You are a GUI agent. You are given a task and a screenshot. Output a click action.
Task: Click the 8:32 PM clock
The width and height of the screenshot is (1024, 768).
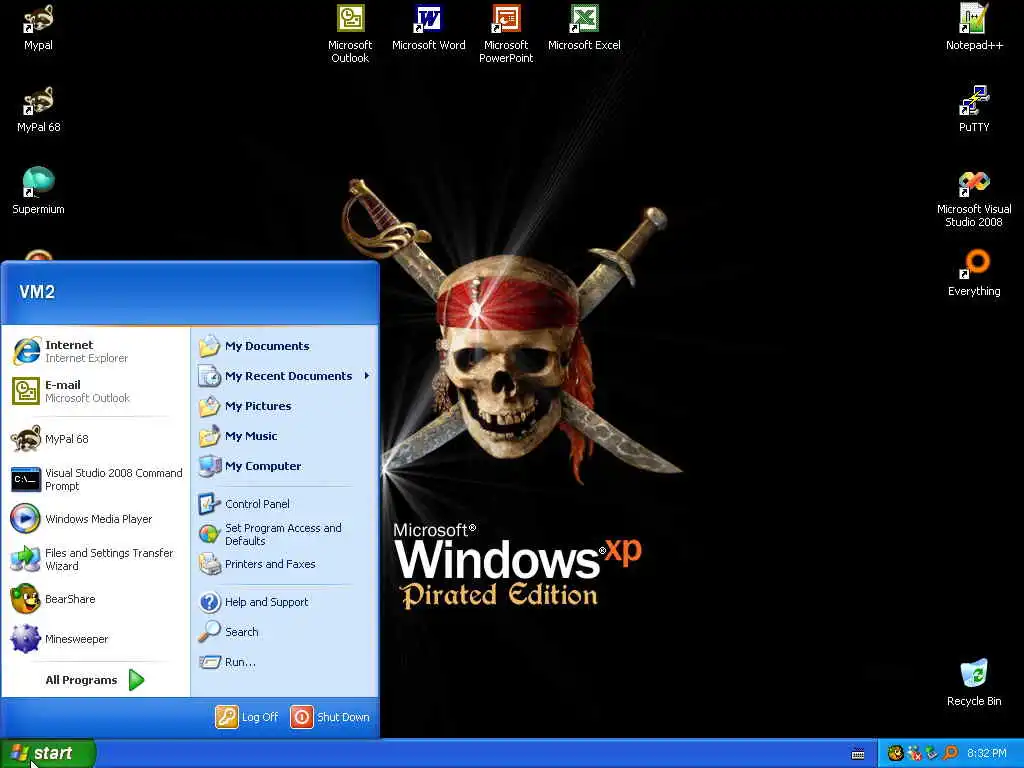[x=987, y=753]
